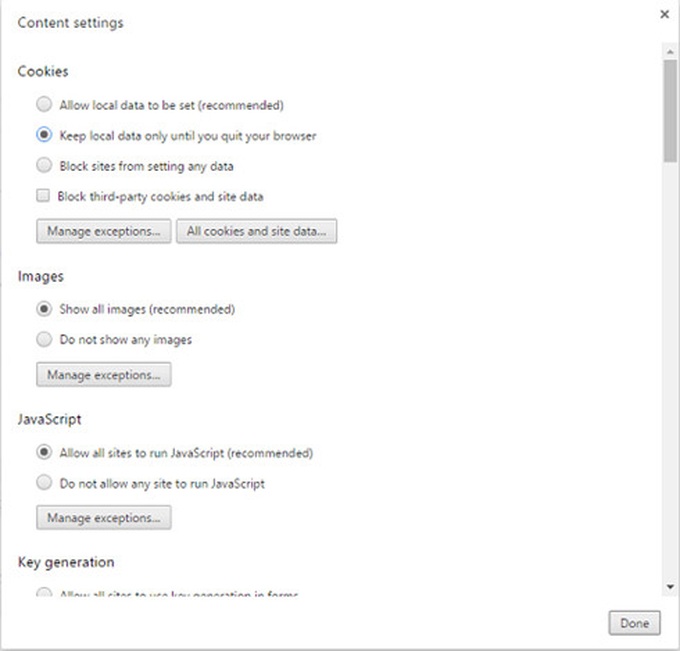The image size is (680, 651).
Task: Select the partially visible Key generation radio option
Action: (x=44, y=592)
